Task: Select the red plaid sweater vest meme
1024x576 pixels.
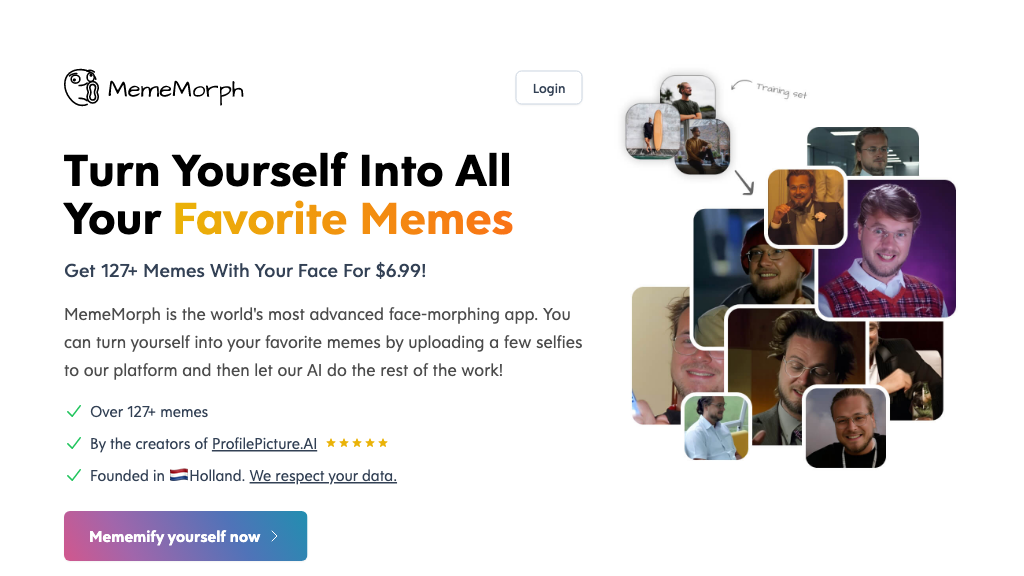Action: [886, 248]
